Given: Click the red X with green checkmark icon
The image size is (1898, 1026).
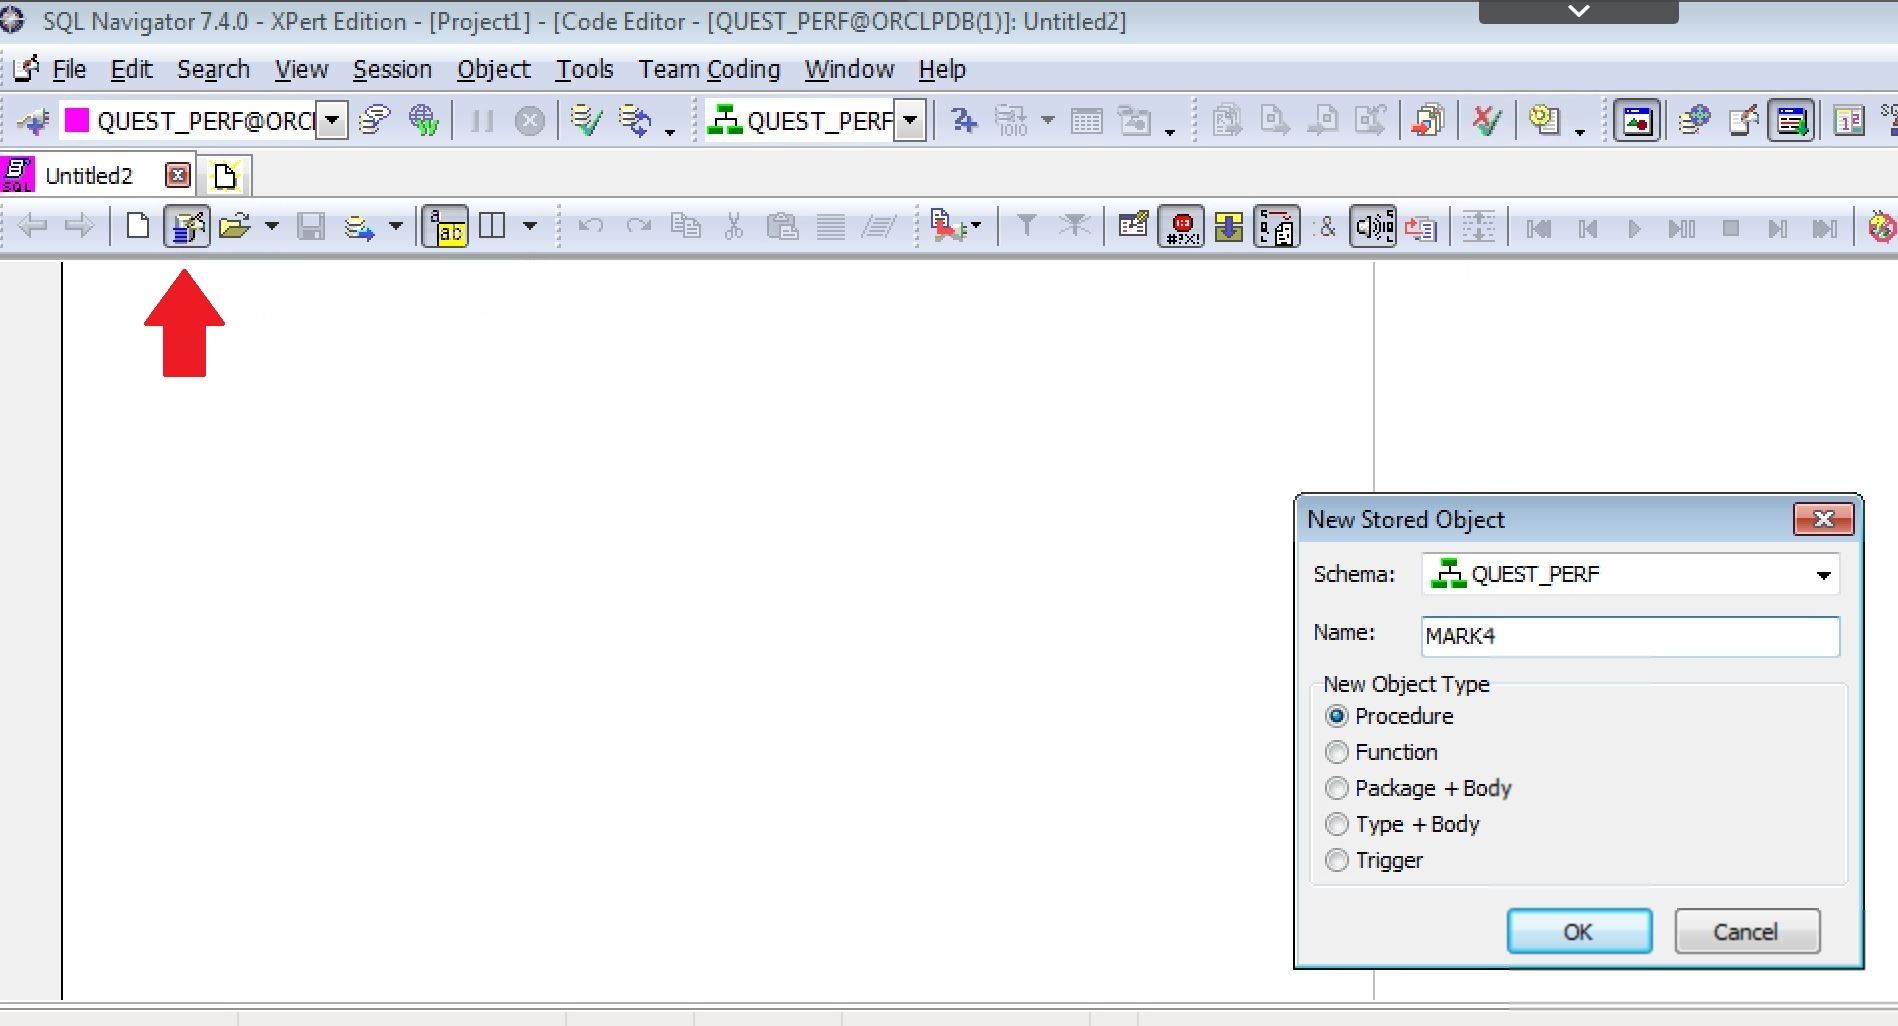Looking at the screenshot, I should 1487,121.
